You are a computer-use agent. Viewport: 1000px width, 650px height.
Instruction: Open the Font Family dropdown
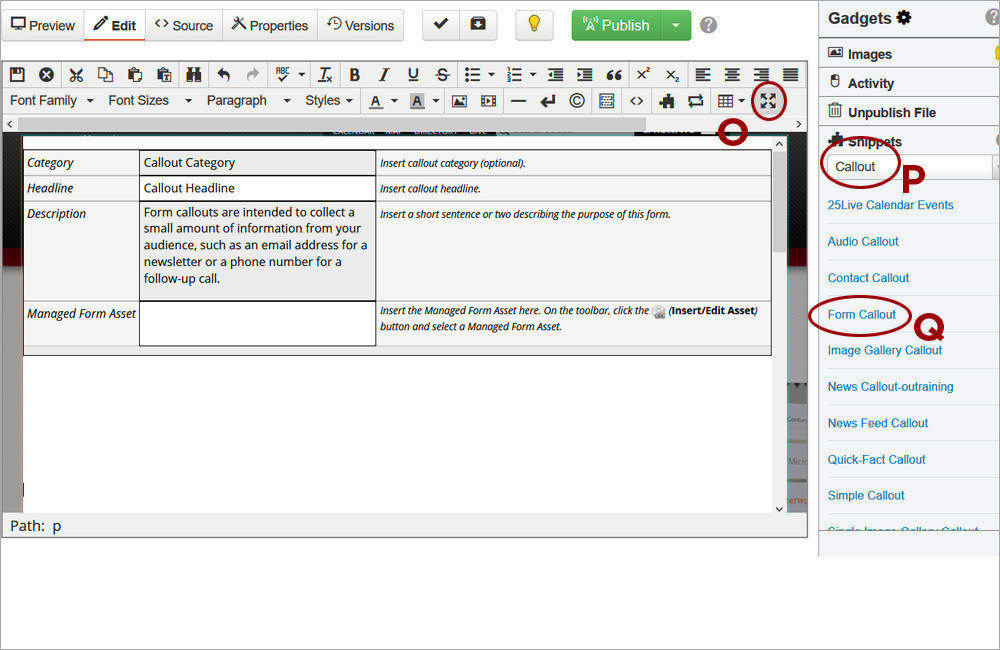pos(52,100)
